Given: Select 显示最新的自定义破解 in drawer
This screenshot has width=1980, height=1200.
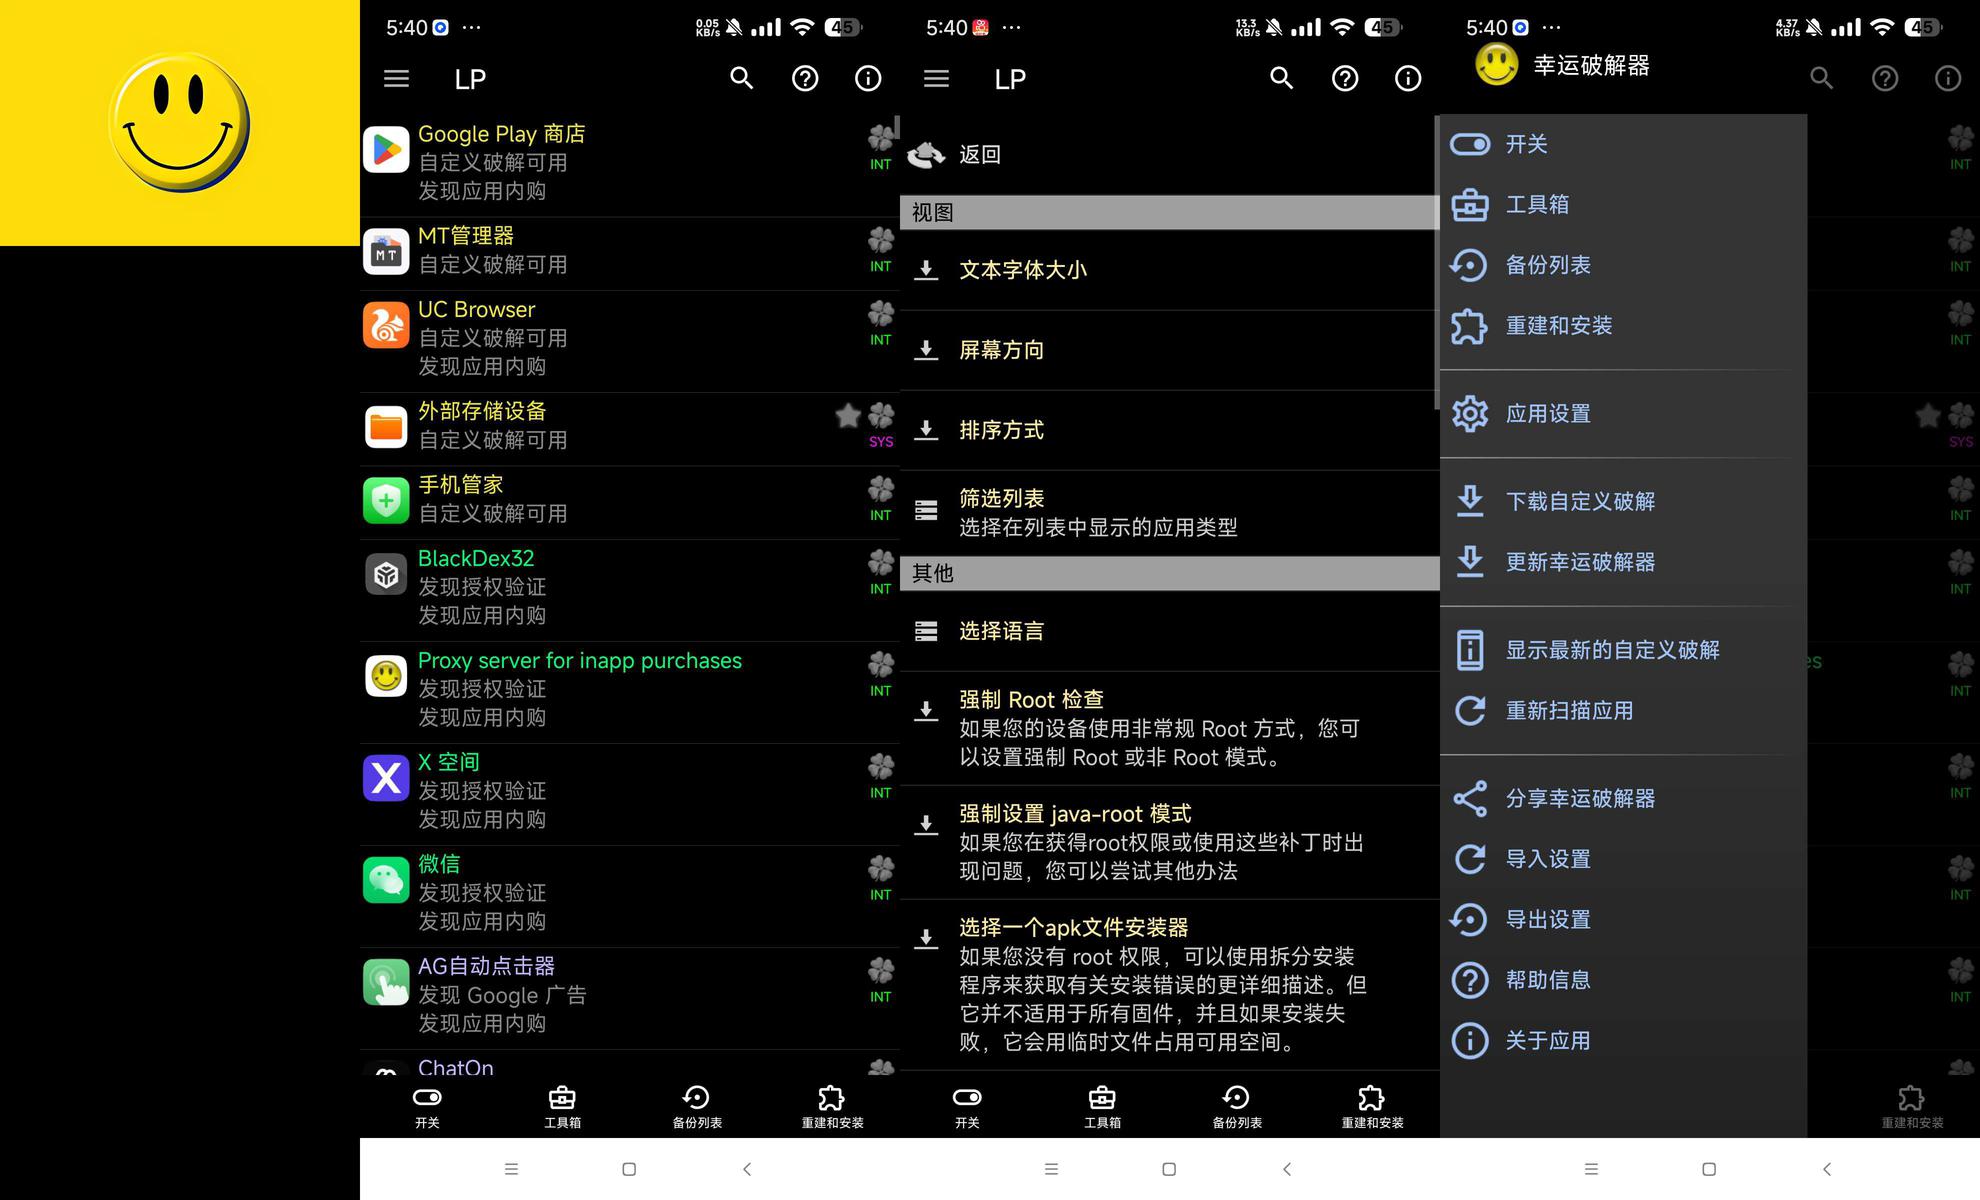Looking at the screenshot, I should coord(1623,650).
